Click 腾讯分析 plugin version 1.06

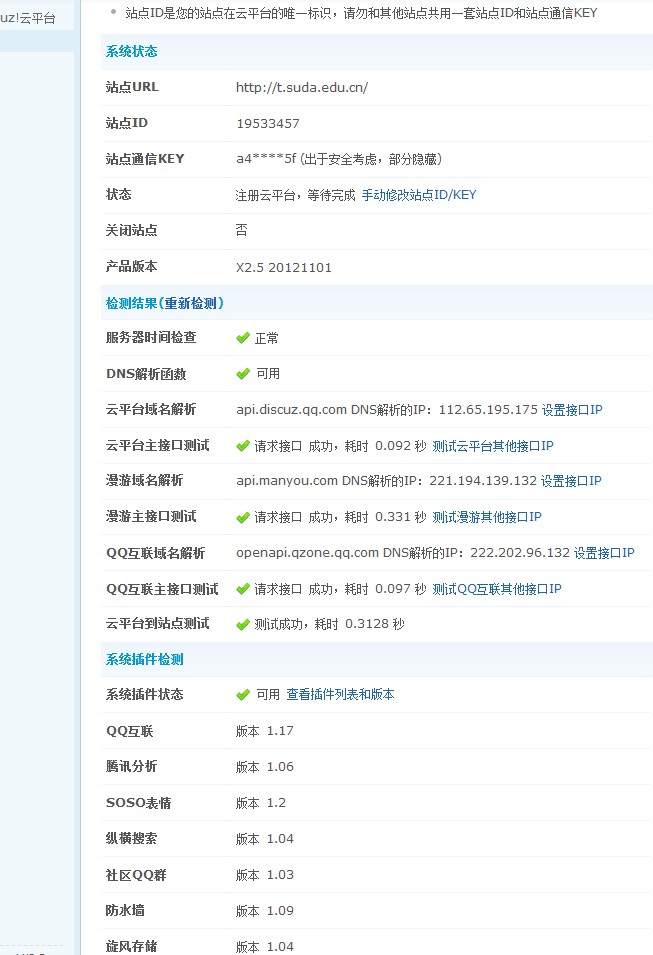coord(265,767)
